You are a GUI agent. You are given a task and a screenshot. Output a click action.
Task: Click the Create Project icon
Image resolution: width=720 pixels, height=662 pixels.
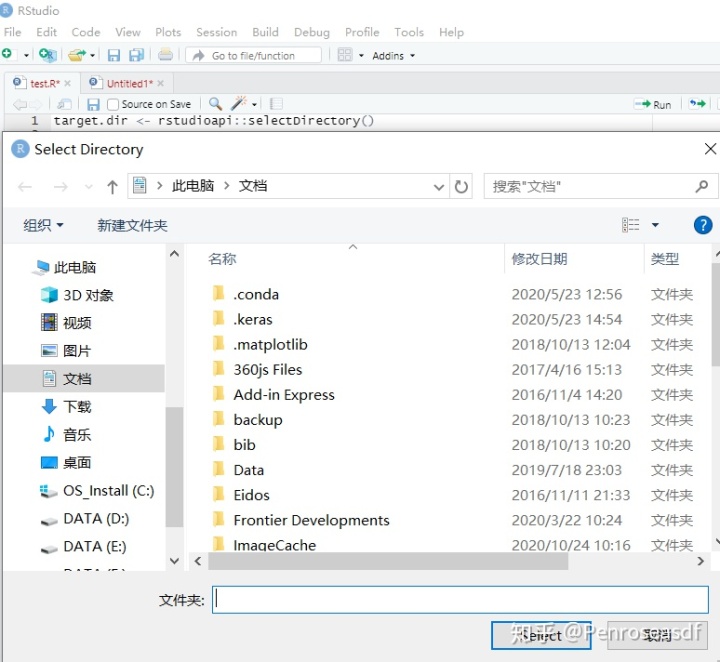tap(47, 55)
